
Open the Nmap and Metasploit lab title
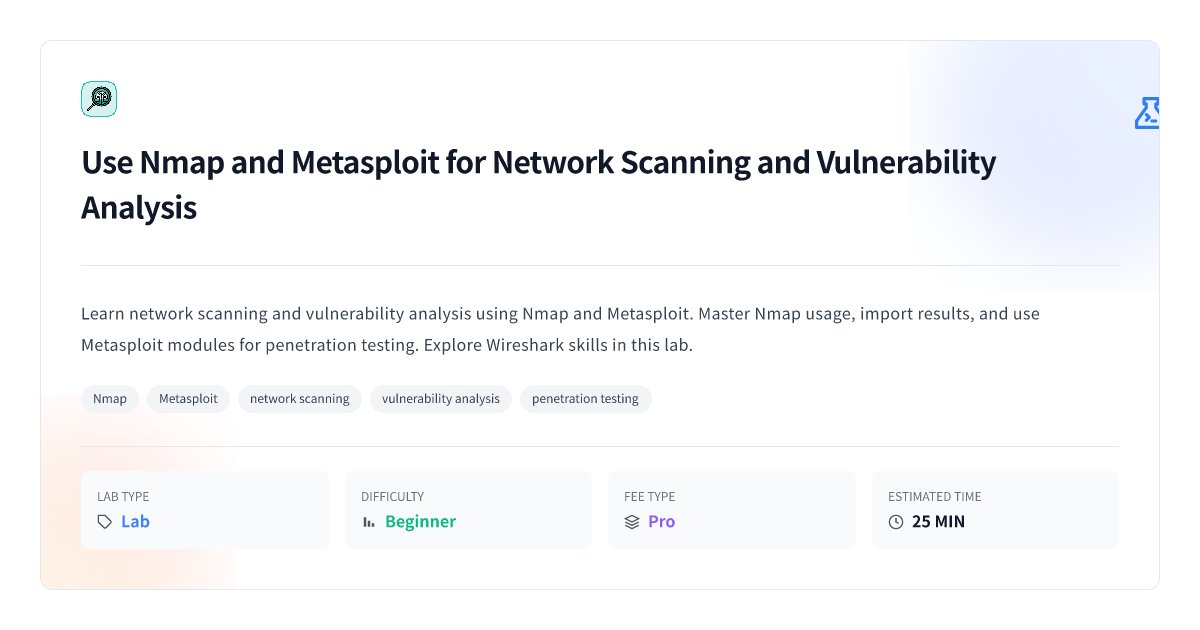539,185
